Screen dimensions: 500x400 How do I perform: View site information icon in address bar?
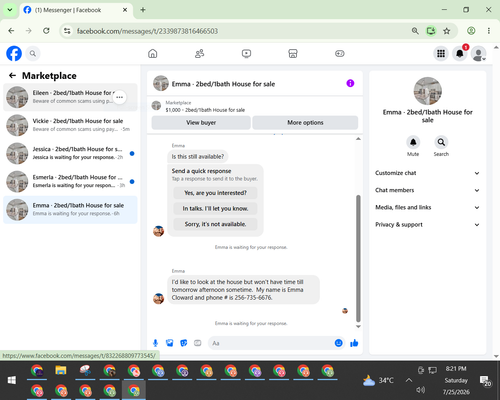(x=67, y=31)
